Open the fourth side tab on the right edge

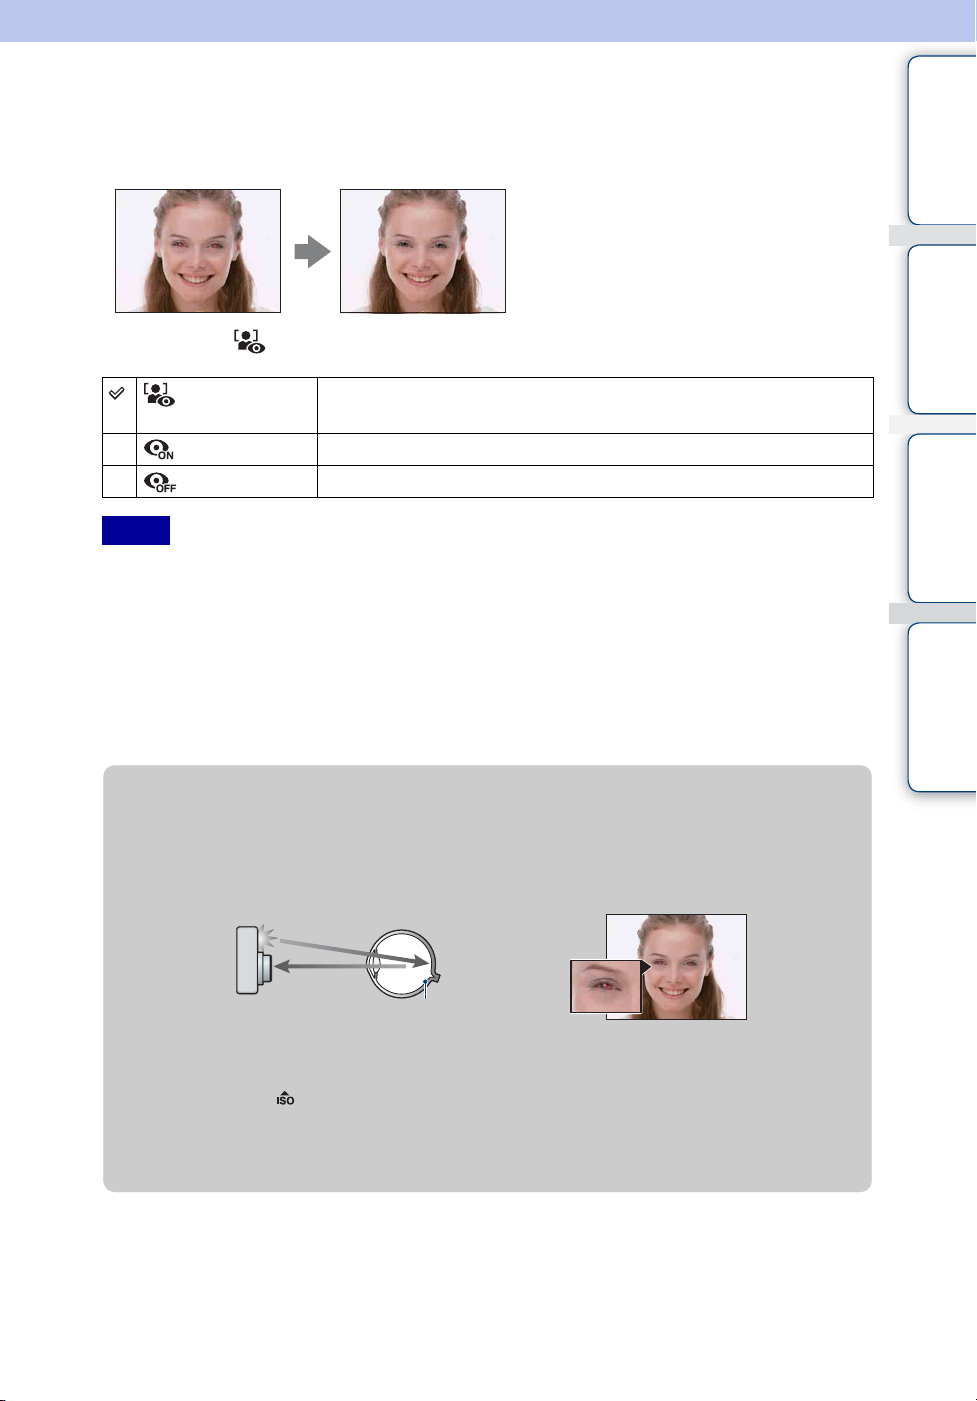pos(942,707)
